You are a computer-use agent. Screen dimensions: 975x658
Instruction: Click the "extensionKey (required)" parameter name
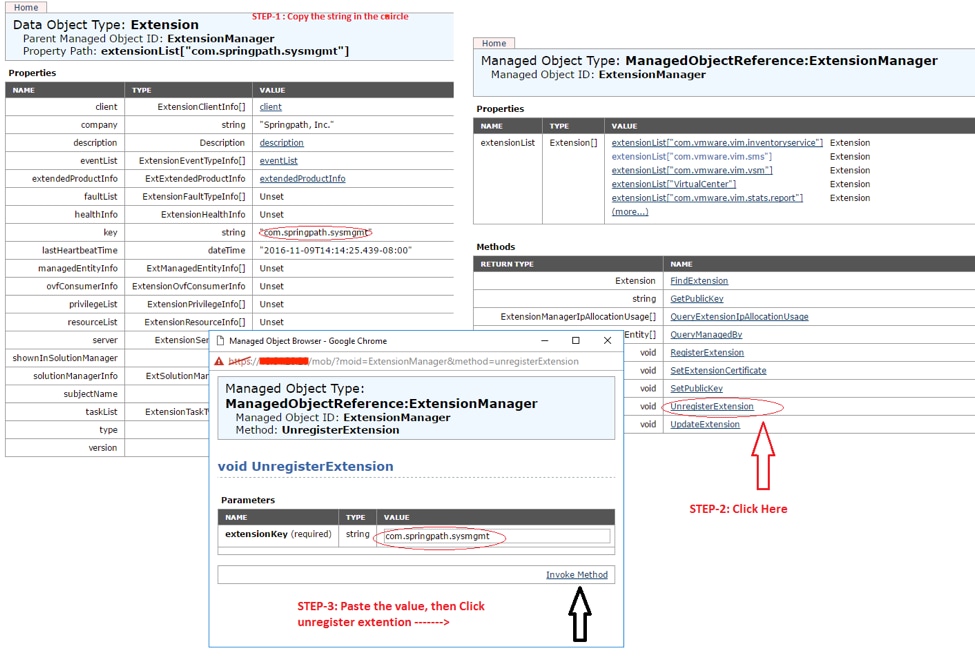pyautogui.click(x=278, y=534)
